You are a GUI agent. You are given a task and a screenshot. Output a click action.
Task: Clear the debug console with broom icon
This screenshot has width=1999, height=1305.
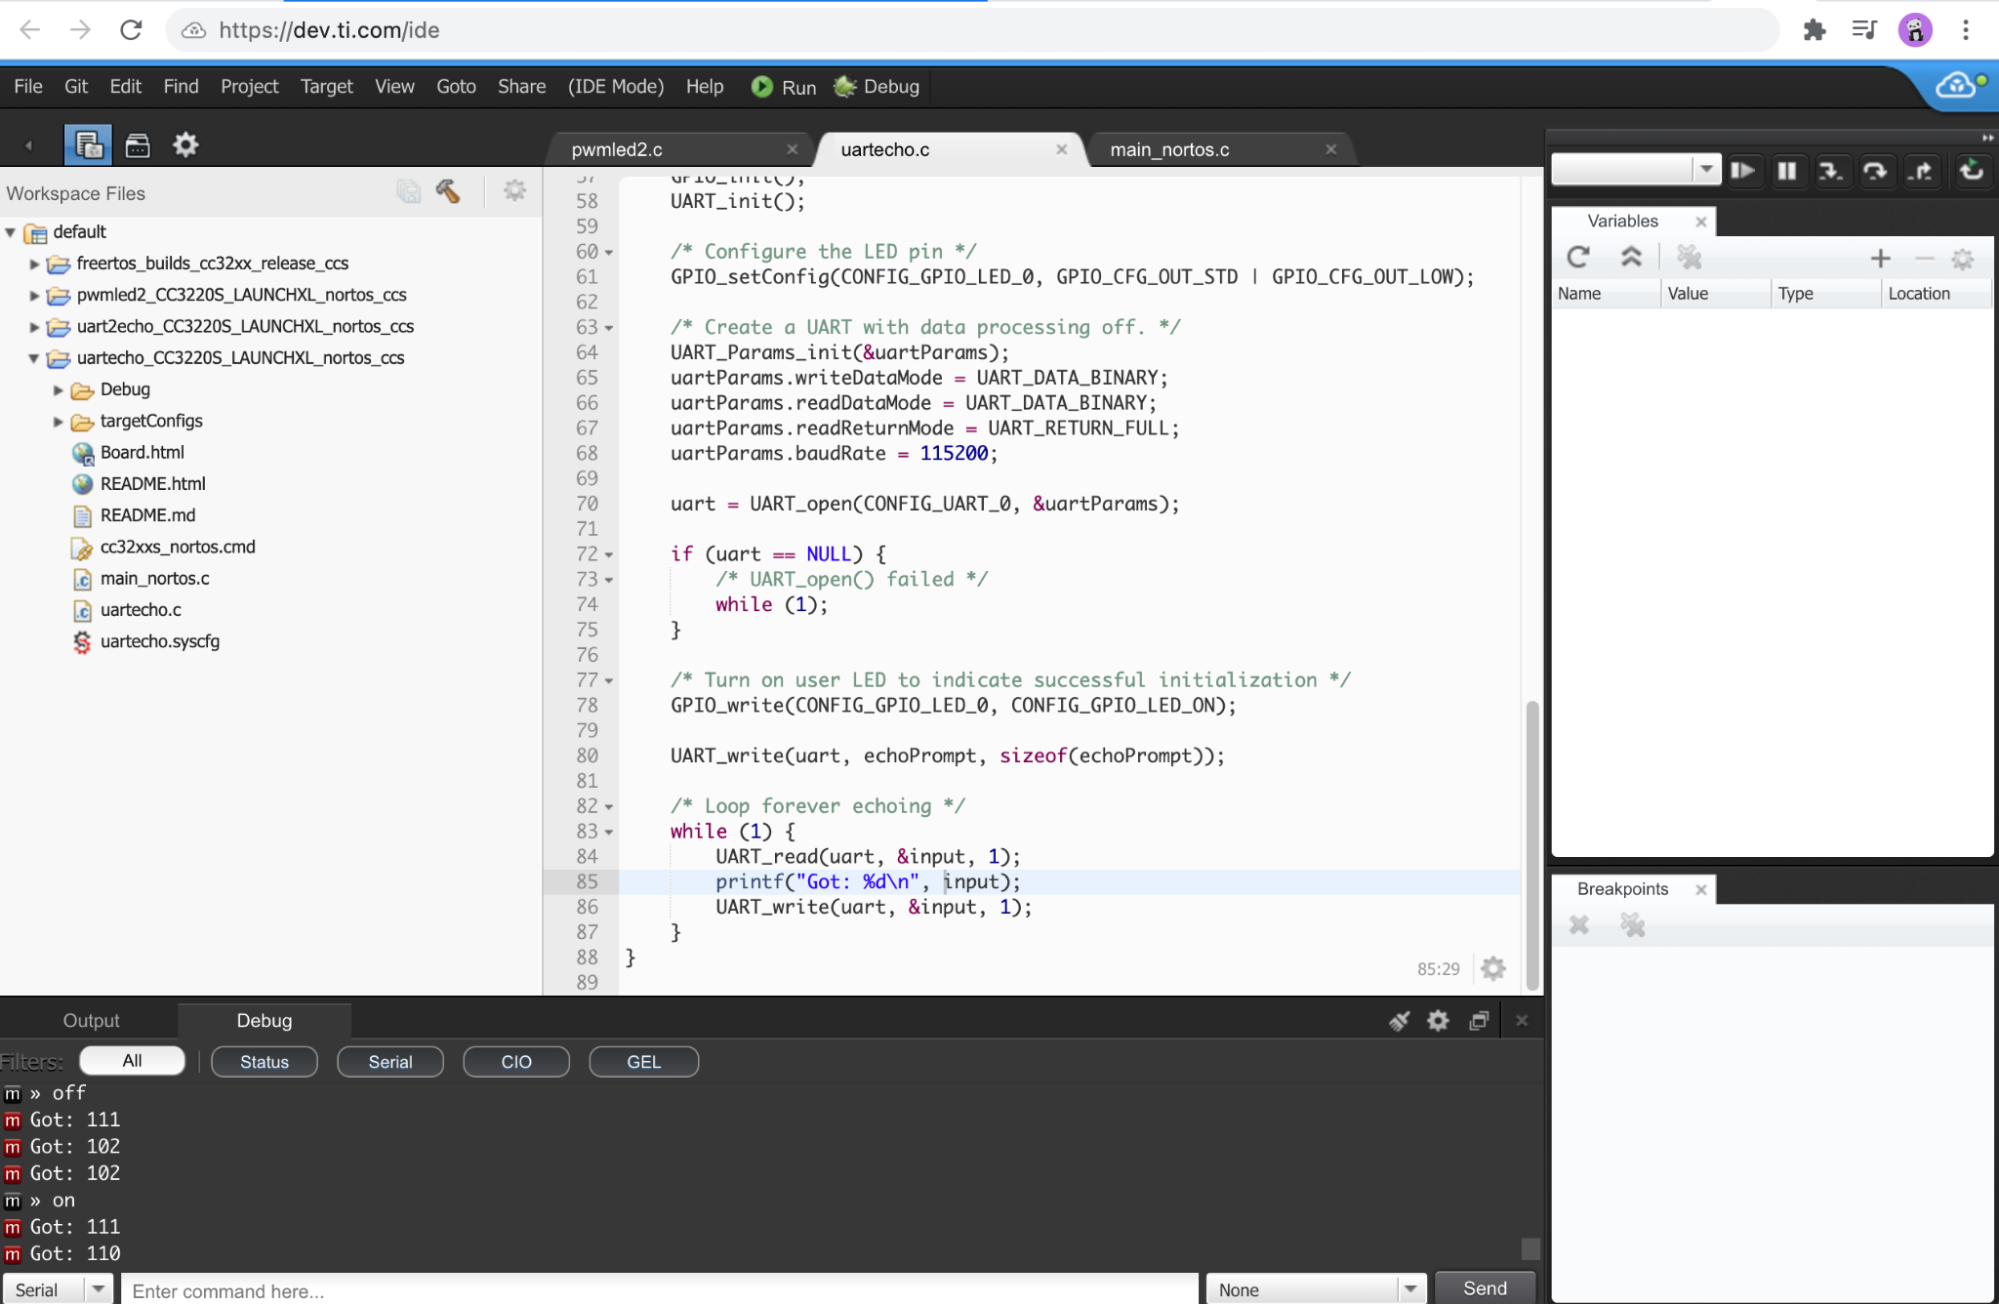coord(1398,1020)
